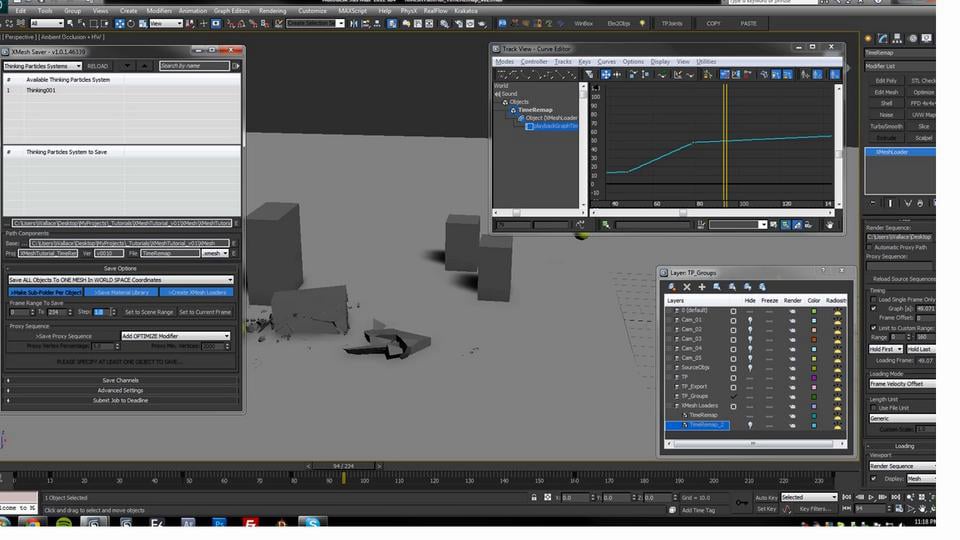Click the Light Lister bulb icon in toolbar
This screenshot has width=960, height=540.
pos(642,23)
